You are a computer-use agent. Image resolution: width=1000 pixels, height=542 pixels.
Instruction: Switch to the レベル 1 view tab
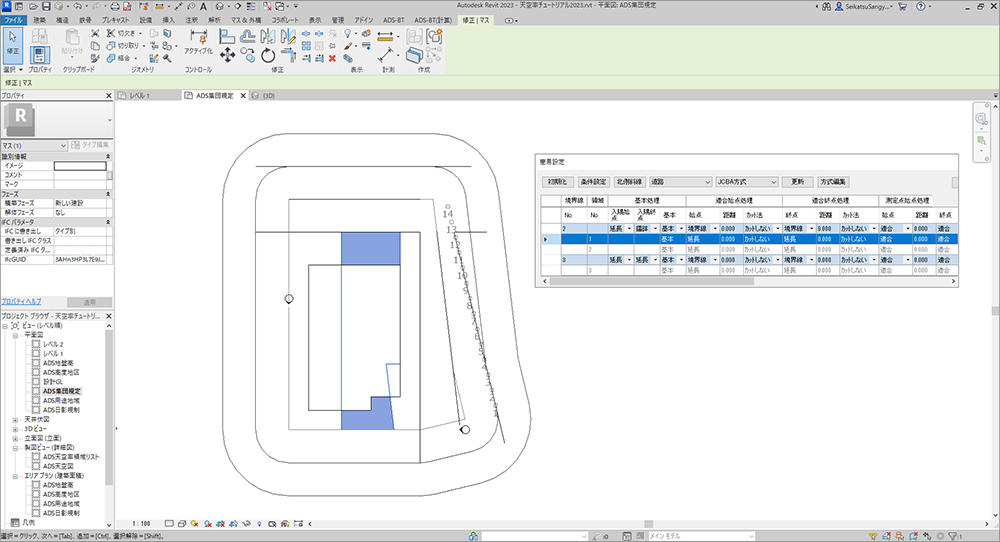coord(138,95)
